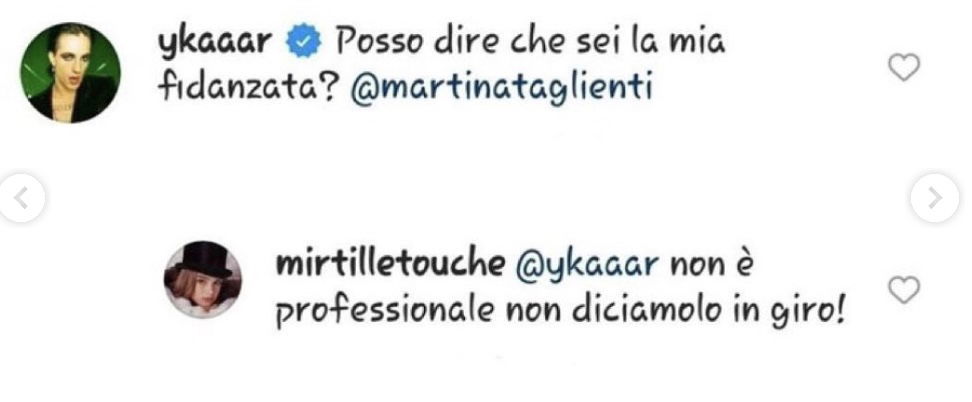The height and width of the screenshot is (402, 972).
Task: Open the ykaaar username in first comment
Action: [215, 44]
